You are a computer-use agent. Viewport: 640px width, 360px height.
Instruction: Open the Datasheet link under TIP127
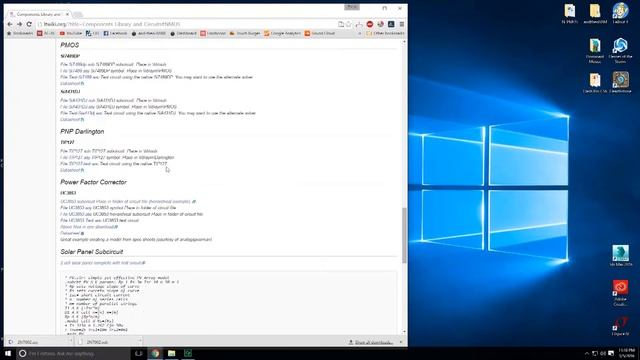72,170
